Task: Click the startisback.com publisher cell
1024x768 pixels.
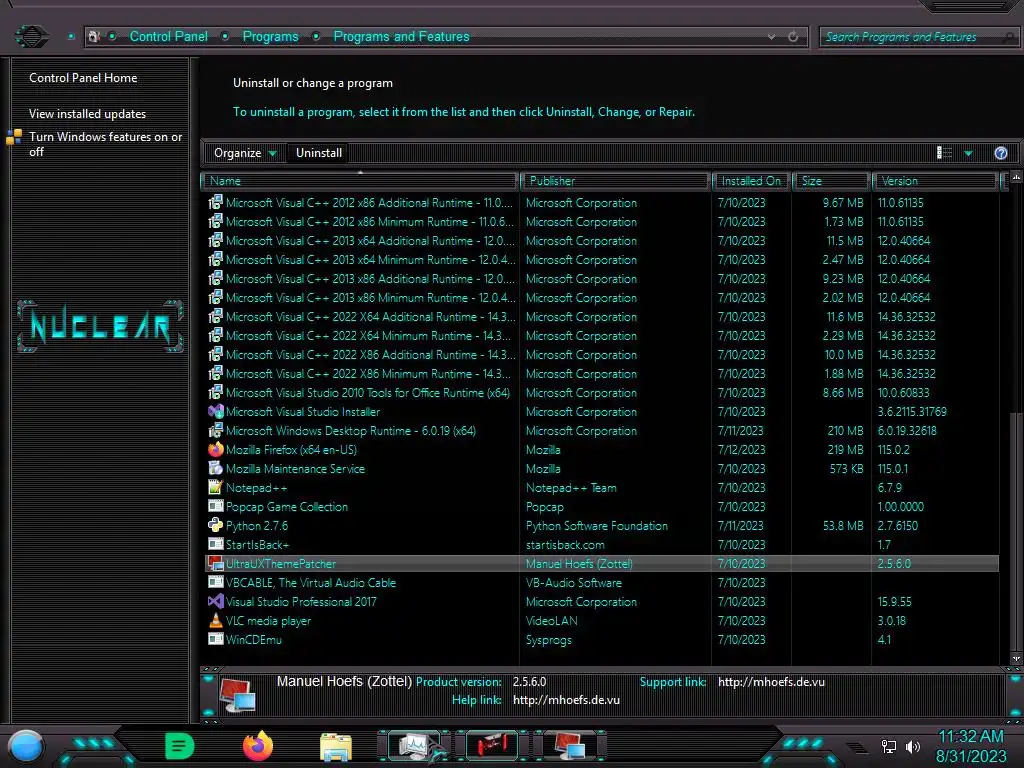Action: (x=565, y=545)
